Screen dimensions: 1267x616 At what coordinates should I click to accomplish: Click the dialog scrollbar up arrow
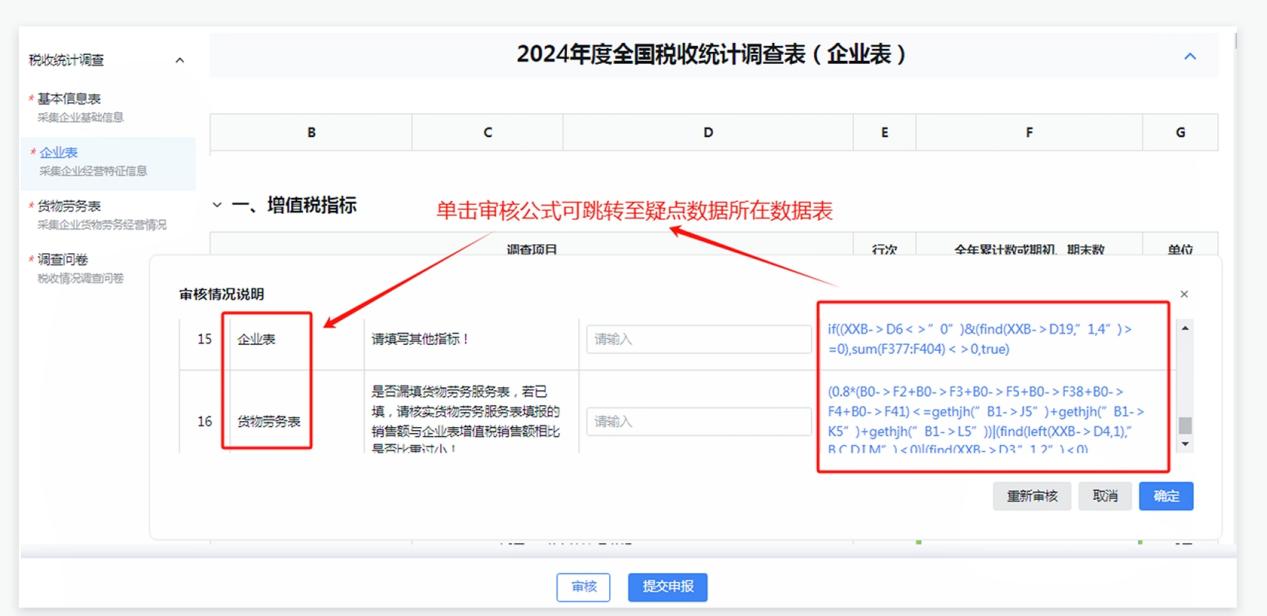point(1186,328)
